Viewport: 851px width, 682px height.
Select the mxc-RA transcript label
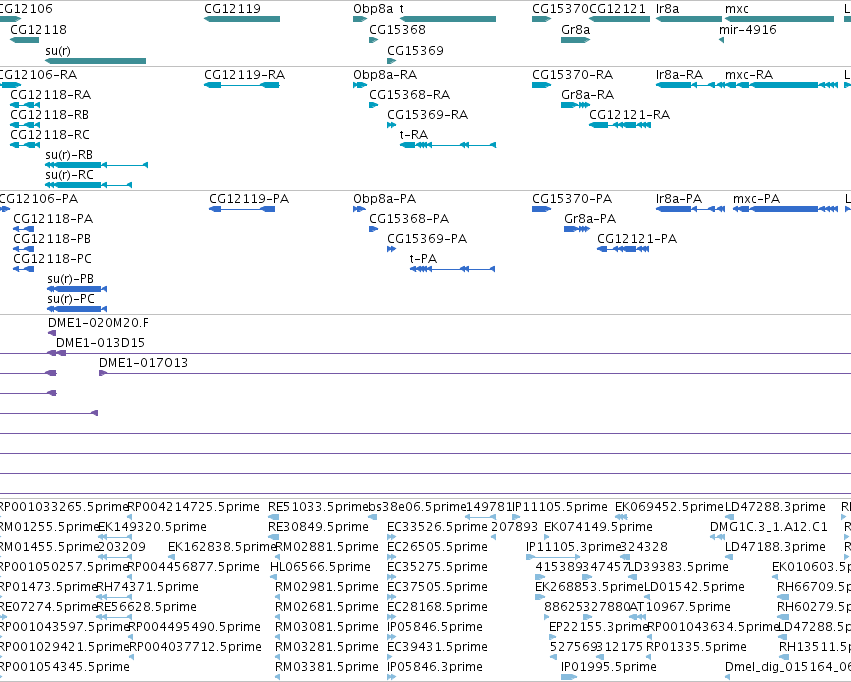click(748, 74)
